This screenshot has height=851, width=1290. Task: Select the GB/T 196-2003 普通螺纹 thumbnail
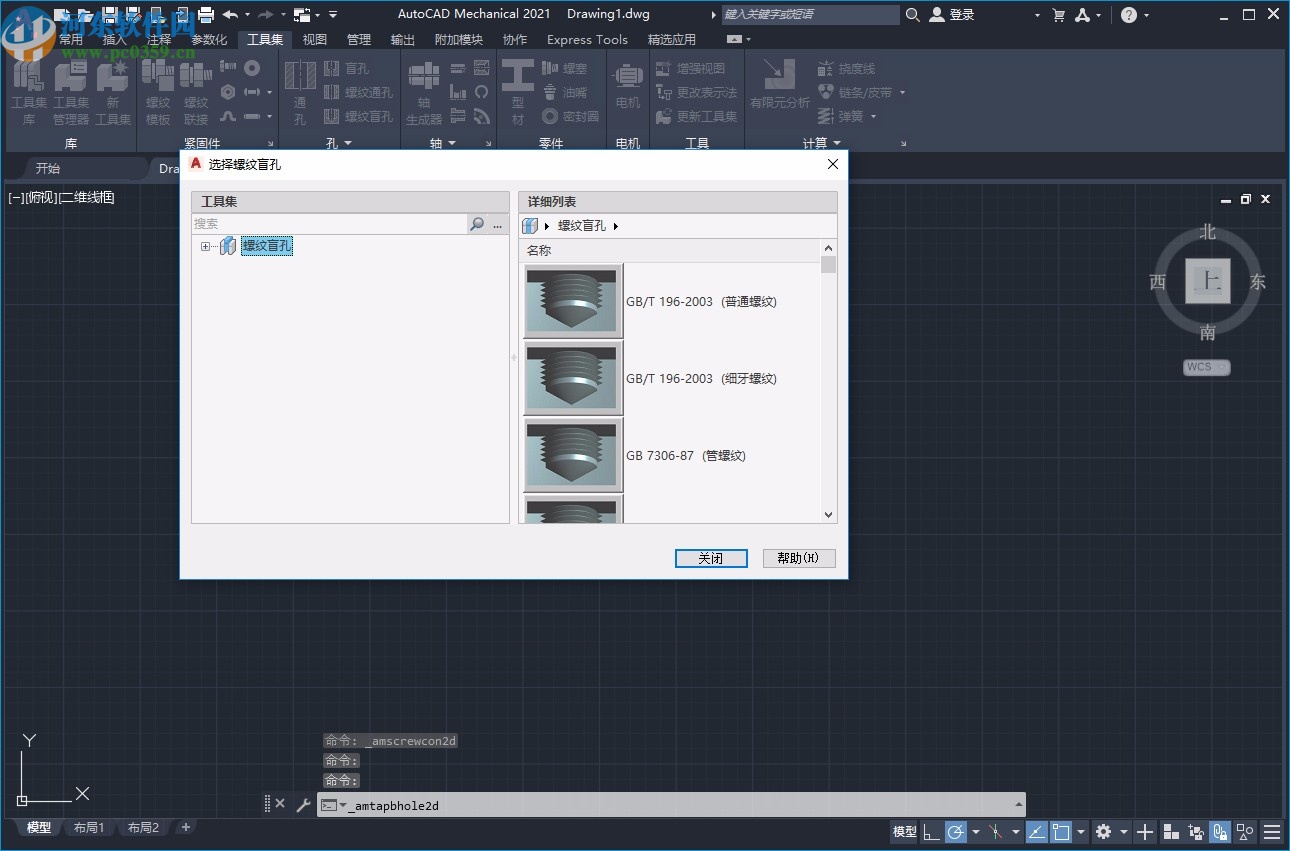(x=572, y=300)
